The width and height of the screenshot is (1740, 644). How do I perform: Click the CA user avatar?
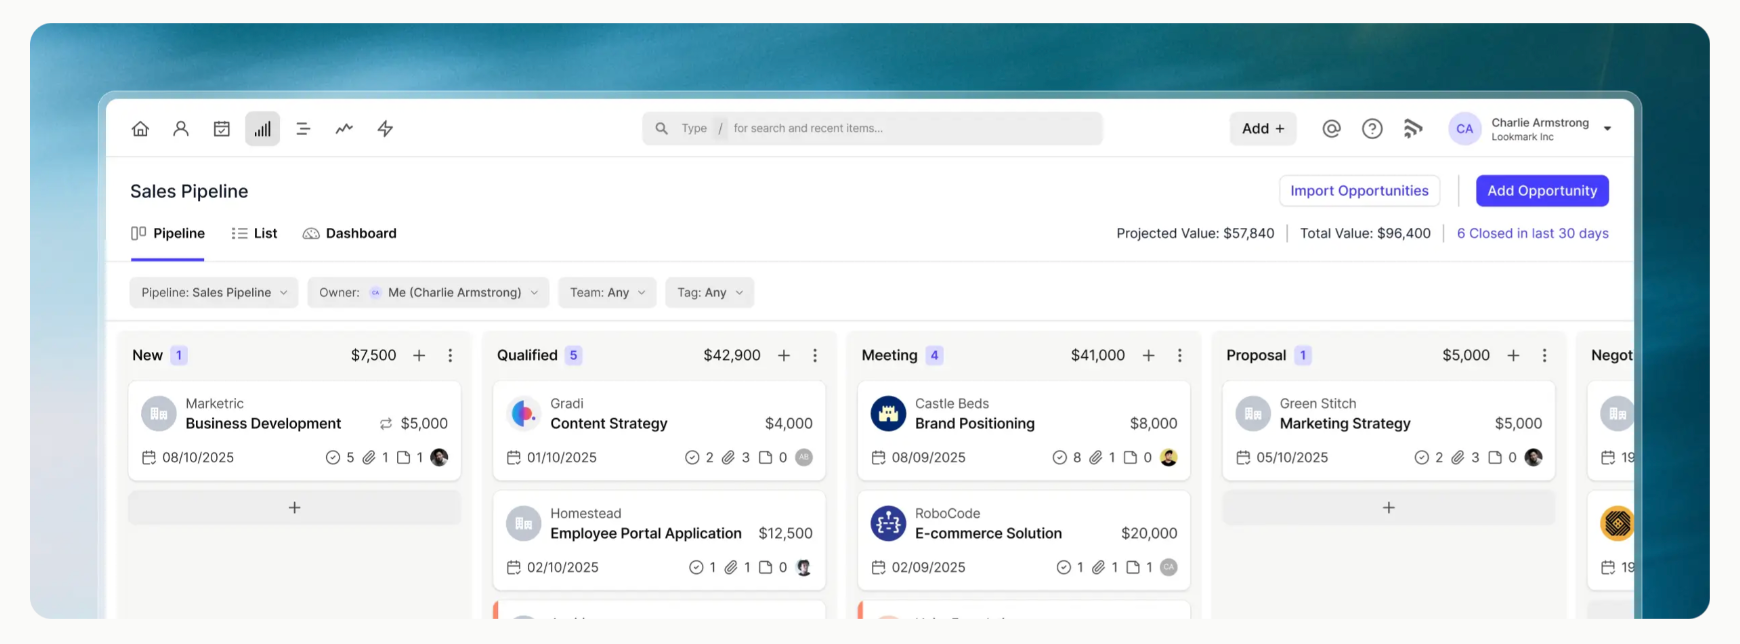[1465, 129]
